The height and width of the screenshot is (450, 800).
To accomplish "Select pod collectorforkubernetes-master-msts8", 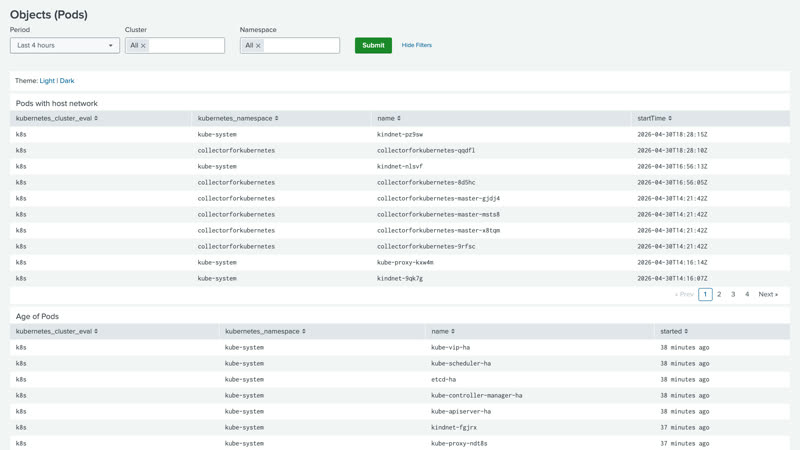I will 438,214.
